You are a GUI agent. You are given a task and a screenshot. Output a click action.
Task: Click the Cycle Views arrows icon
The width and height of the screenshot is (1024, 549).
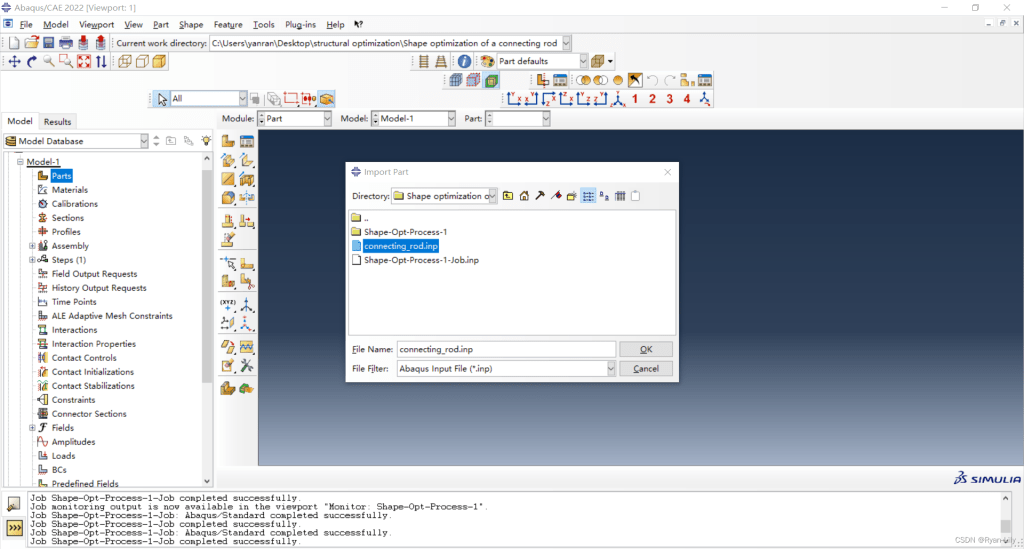pos(101,61)
